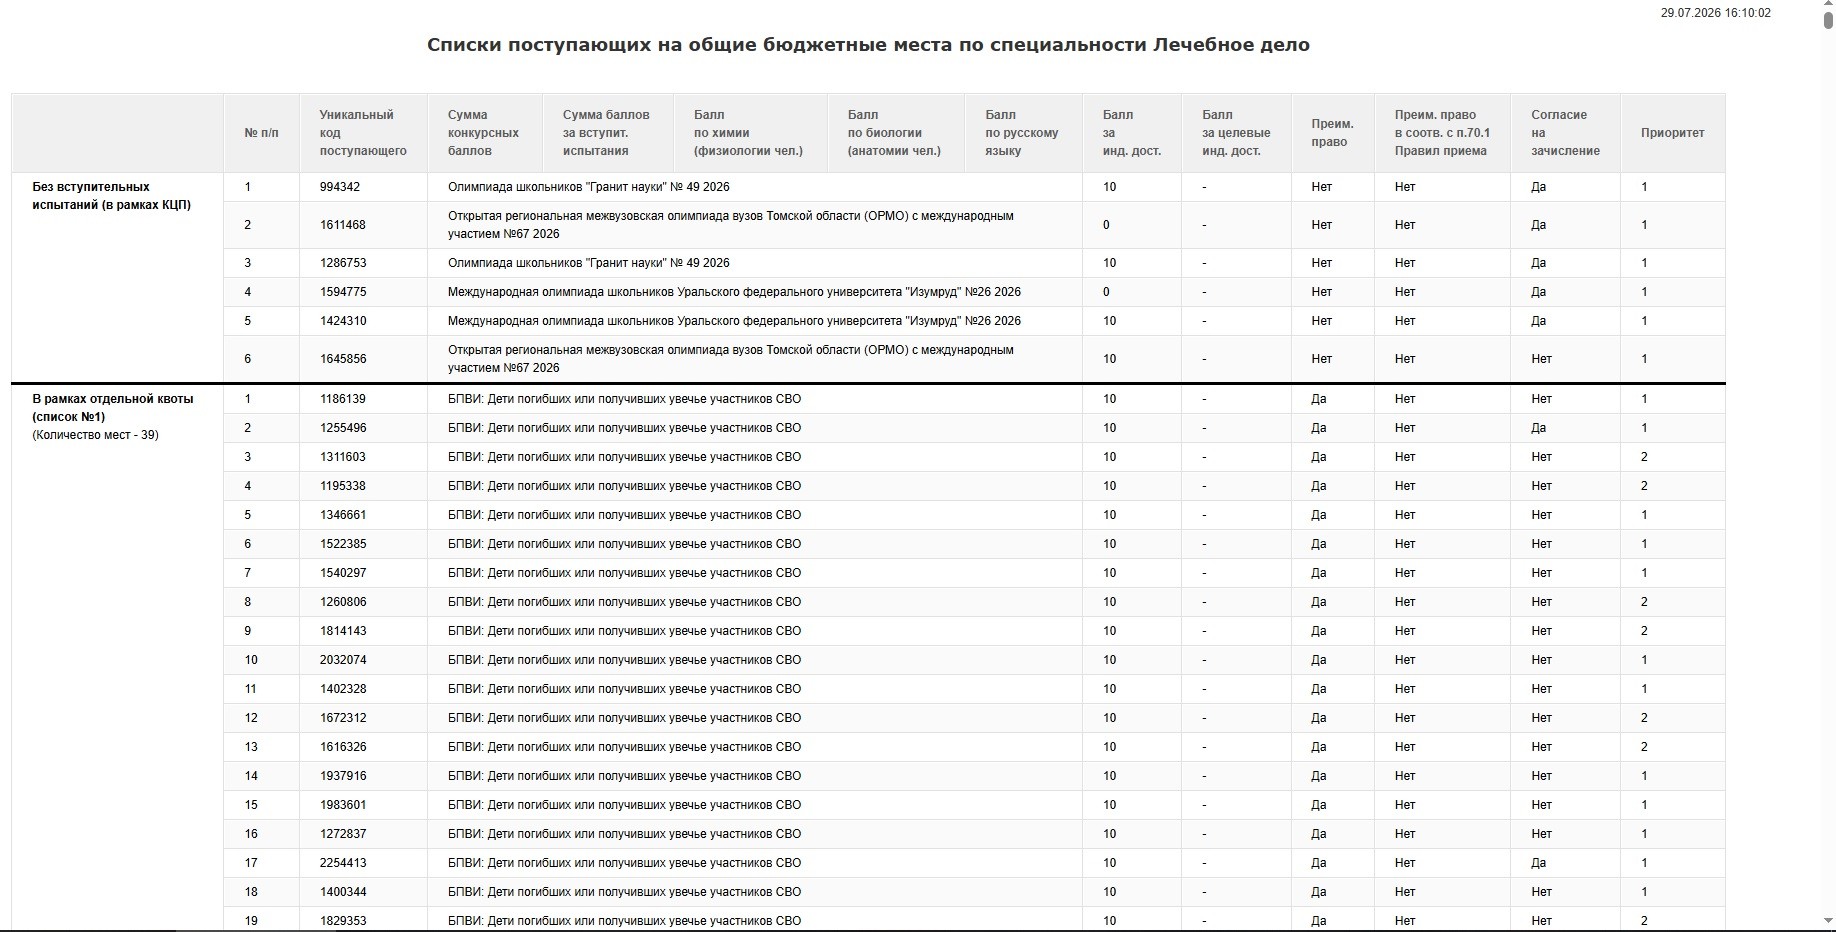Click applicant code 1645856
Screen dimensions: 1836x932
343,359
